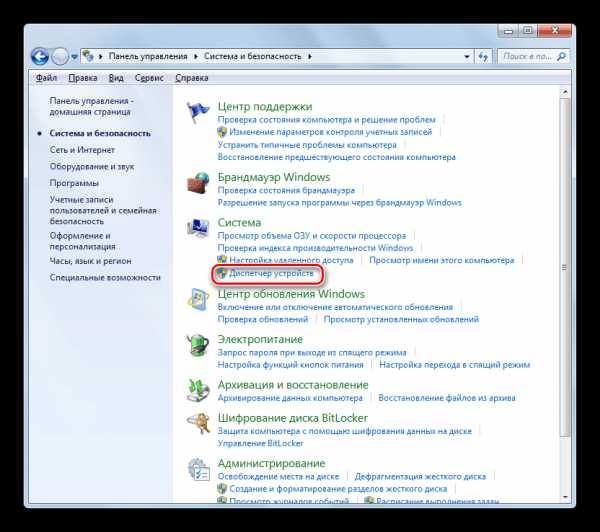Click the Администрирование gear icon
600x532 pixels.
(x=199, y=469)
